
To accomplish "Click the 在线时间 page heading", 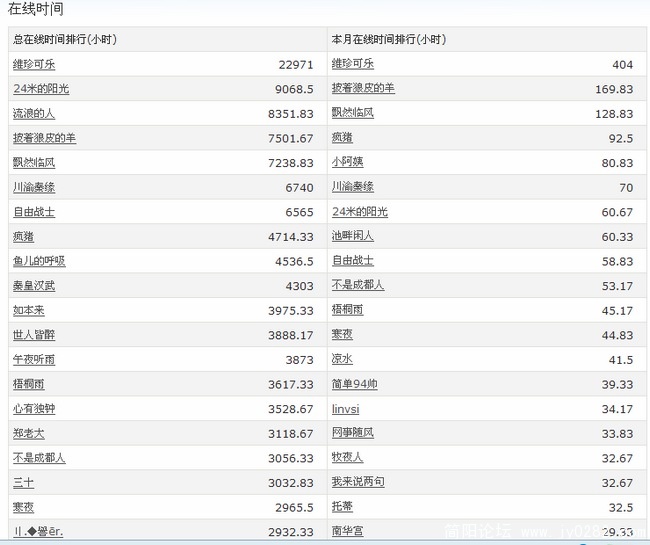I will click(35, 8).
